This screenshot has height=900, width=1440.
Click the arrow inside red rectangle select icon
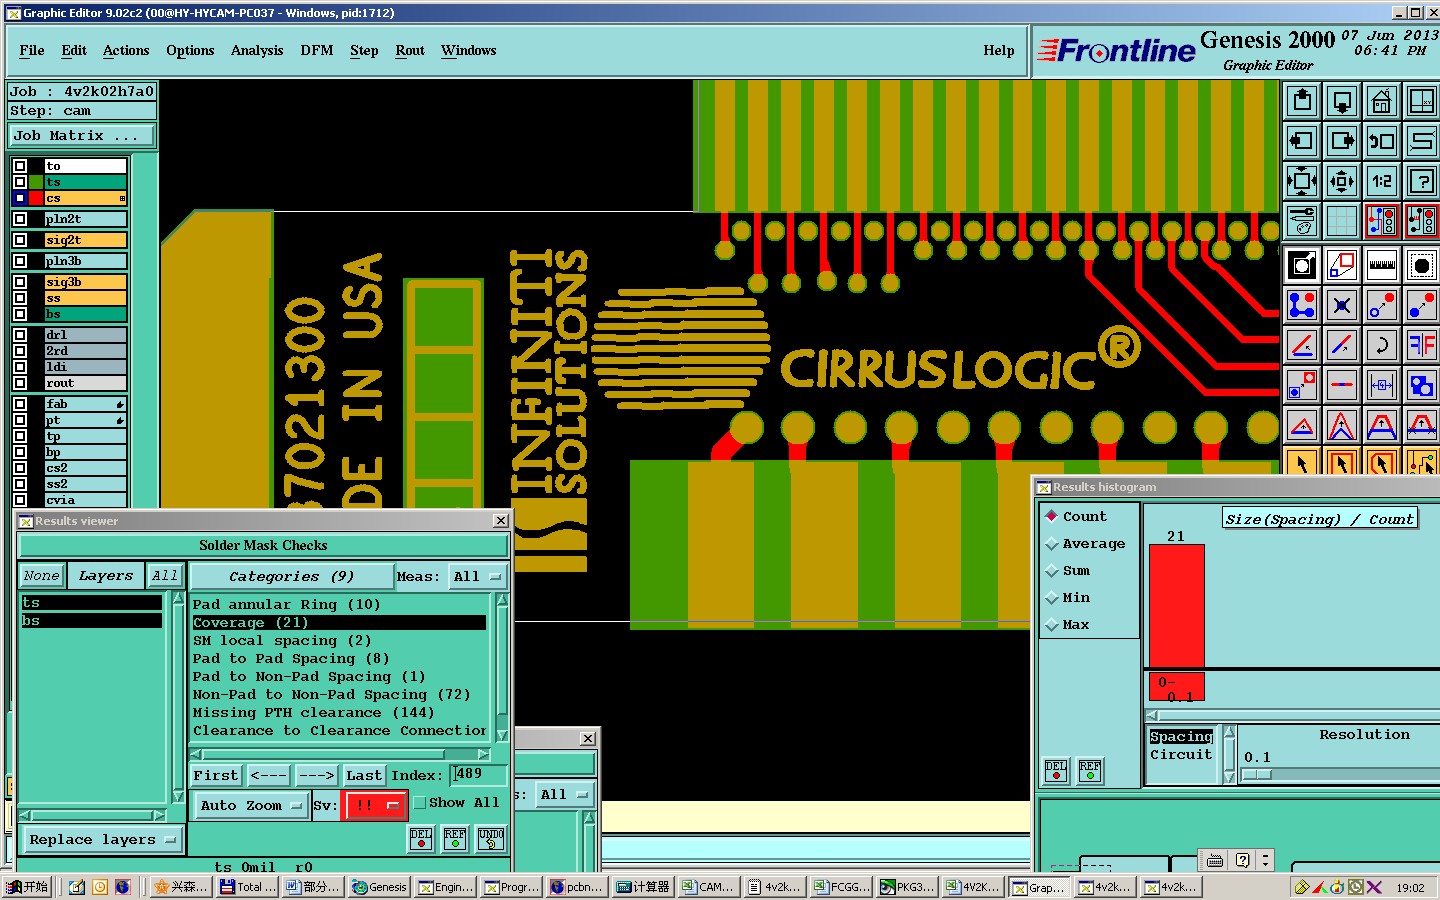click(x=1342, y=463)
